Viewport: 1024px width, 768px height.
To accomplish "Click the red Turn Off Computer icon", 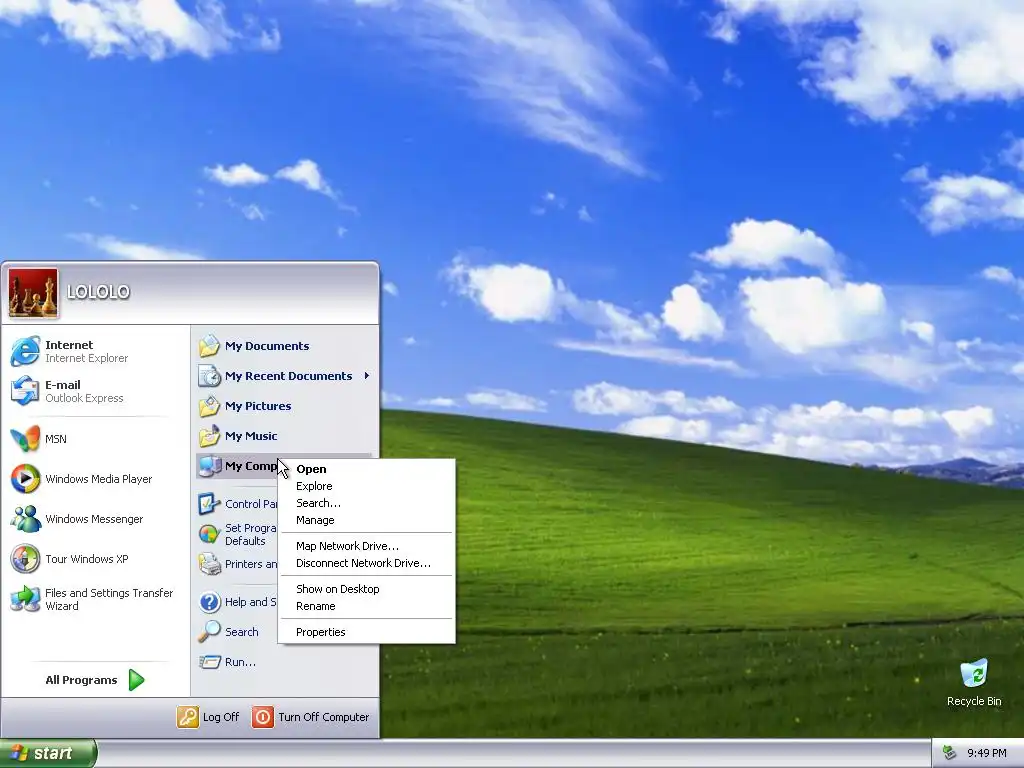I will tap(263, 716).
